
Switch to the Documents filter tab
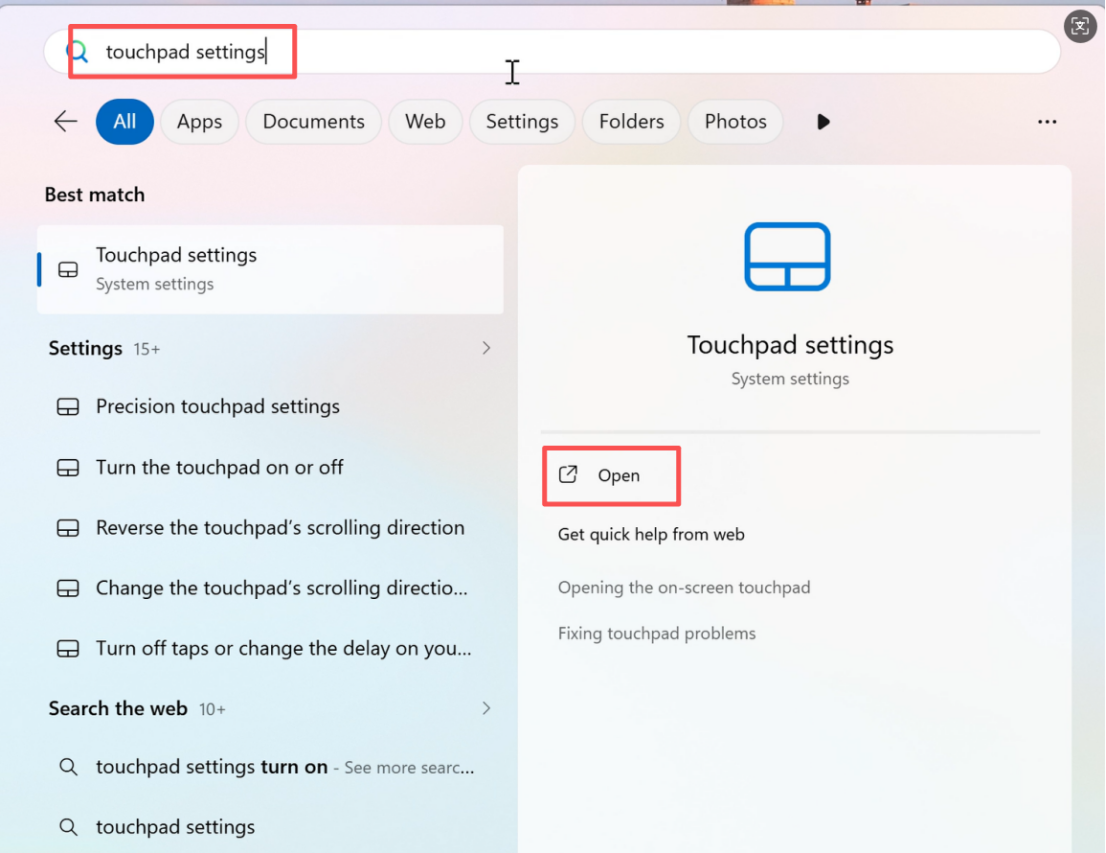[313, 122]
